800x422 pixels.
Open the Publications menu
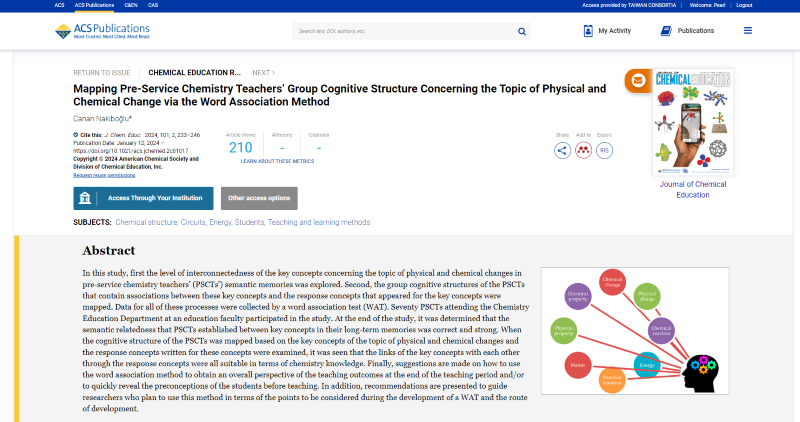(x=687, y=31)
